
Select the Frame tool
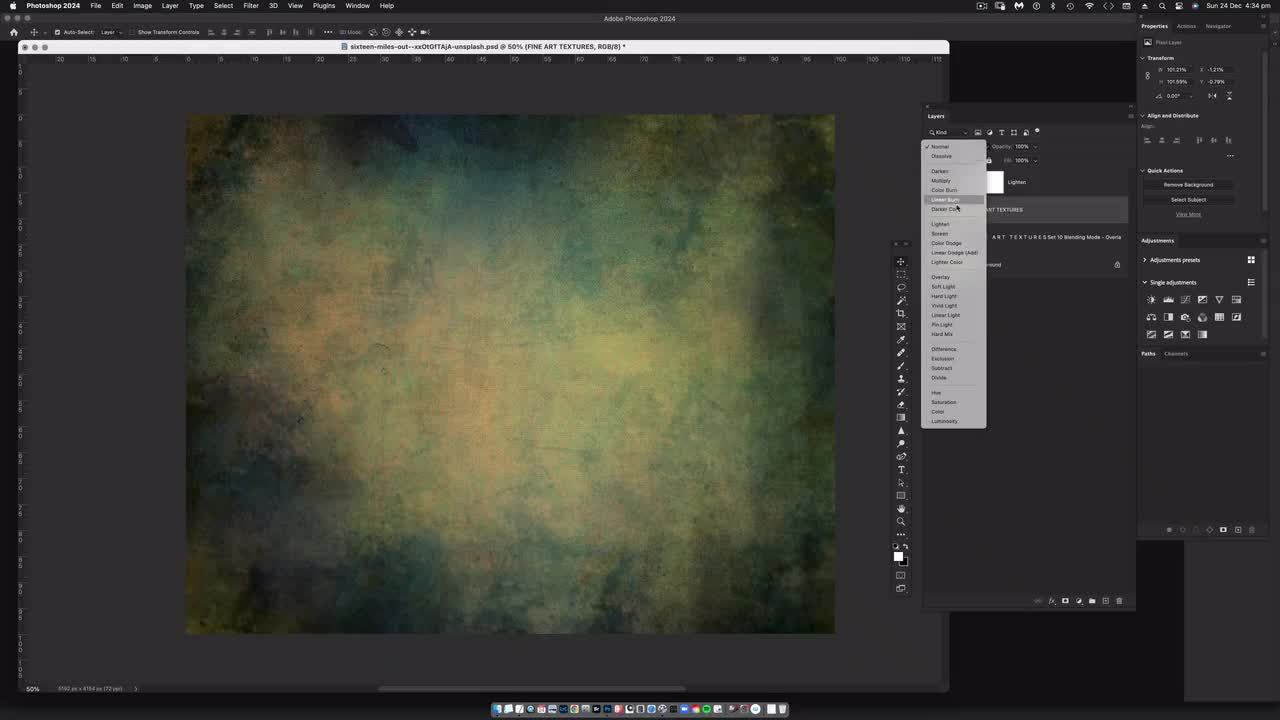click(901, 326)
